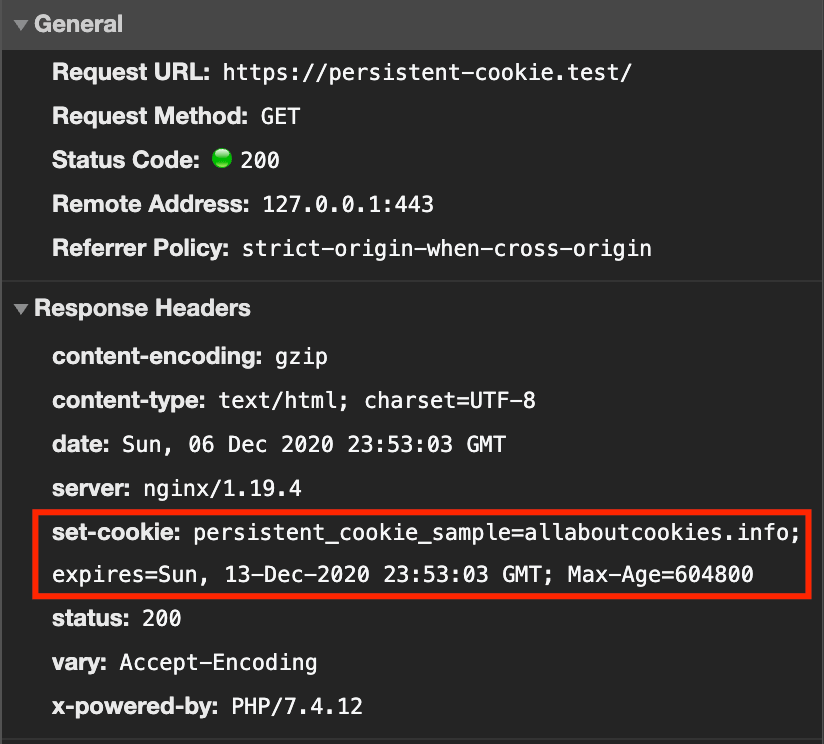Click the green status code indicator
The width and height of the screenshot is (824, 744).
[x=221, y=159]
